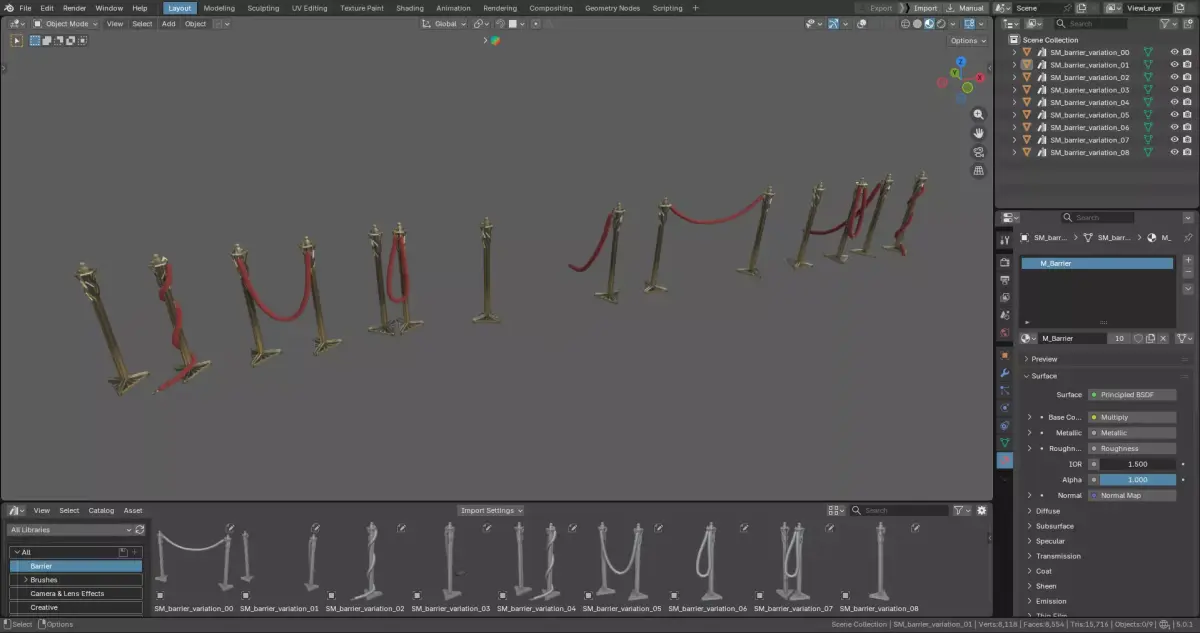Expand the Subsurface material section
1200x633 pixels.
pos(1055,526)
